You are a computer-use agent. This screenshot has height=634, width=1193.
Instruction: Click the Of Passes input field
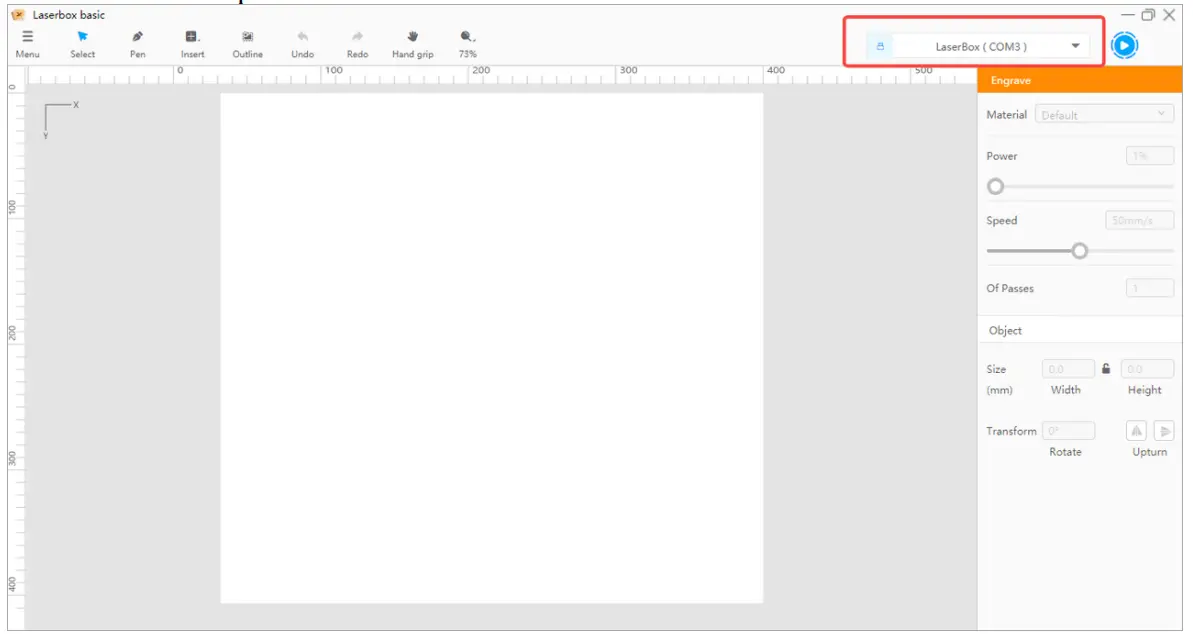click(x=1150, y=288)
